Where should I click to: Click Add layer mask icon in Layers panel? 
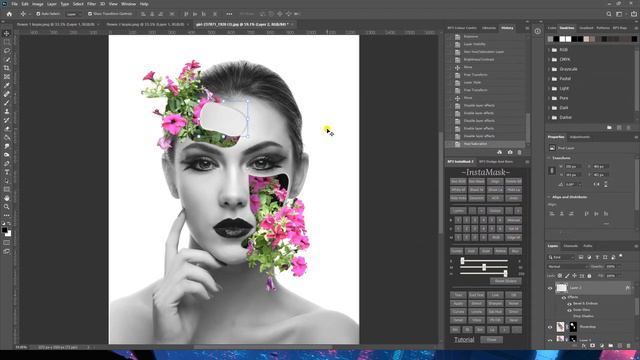[x=593, y=346]
